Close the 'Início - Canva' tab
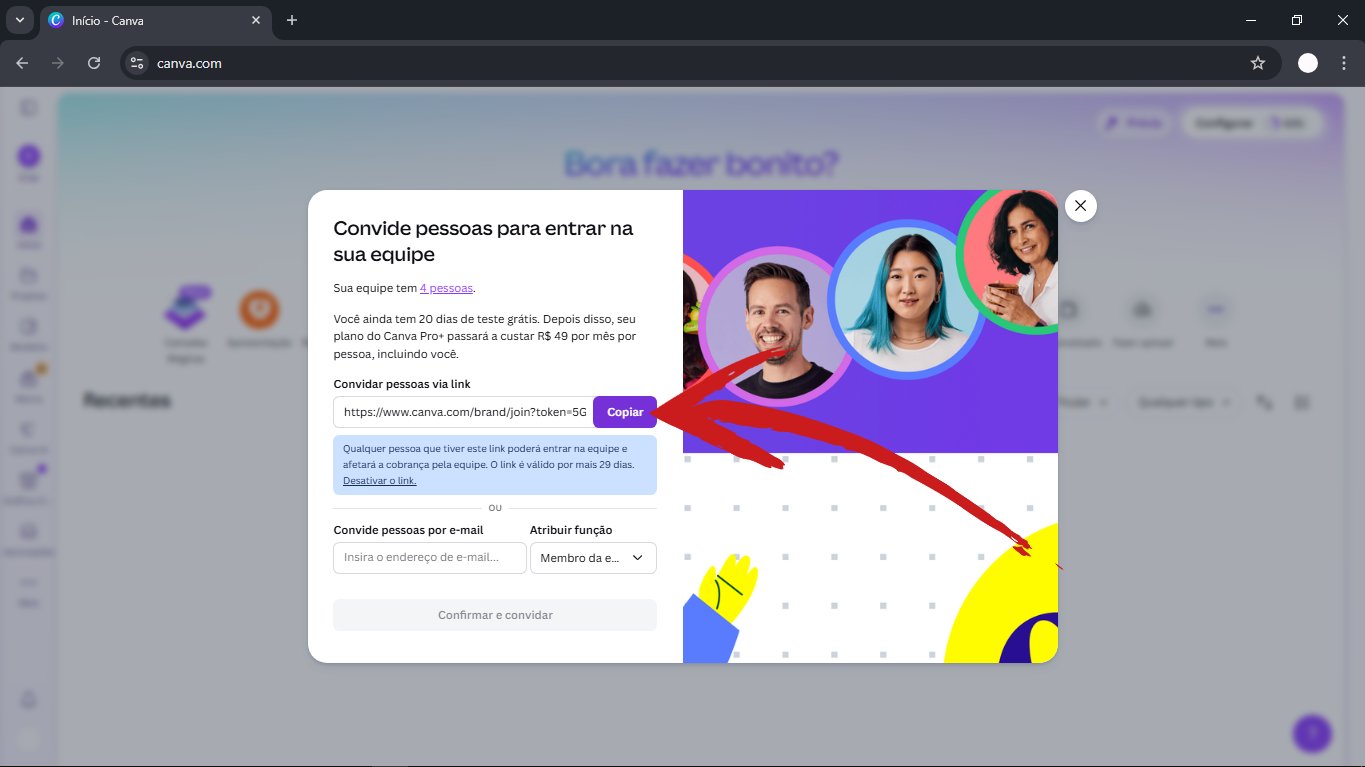Screen dimensions: 1365x767 256,20
